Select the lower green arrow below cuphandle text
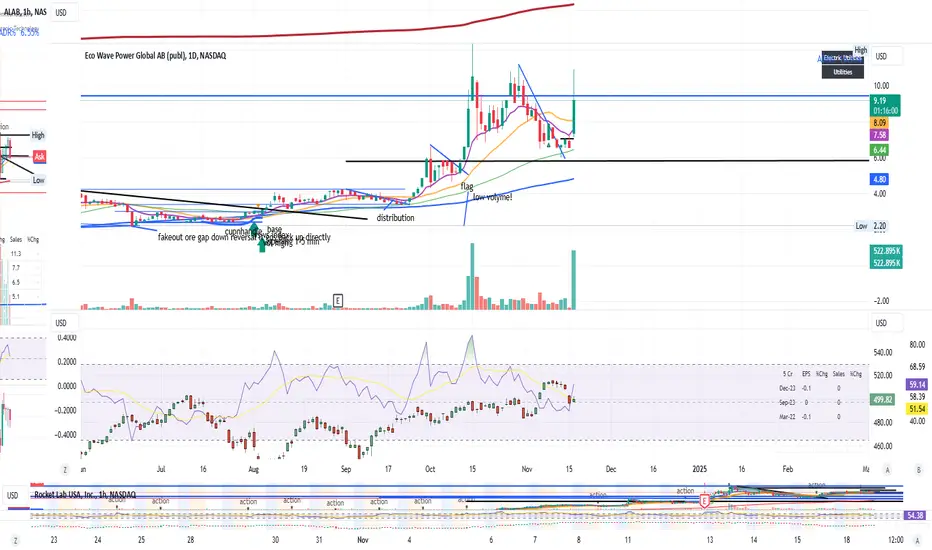The width and height of the screenshot is (932, 550). tap(262, 244)
